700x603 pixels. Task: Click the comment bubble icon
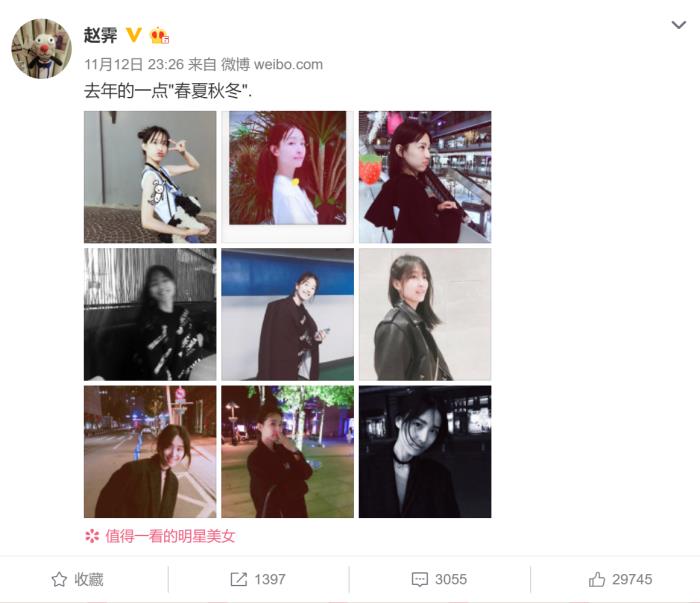419,579
